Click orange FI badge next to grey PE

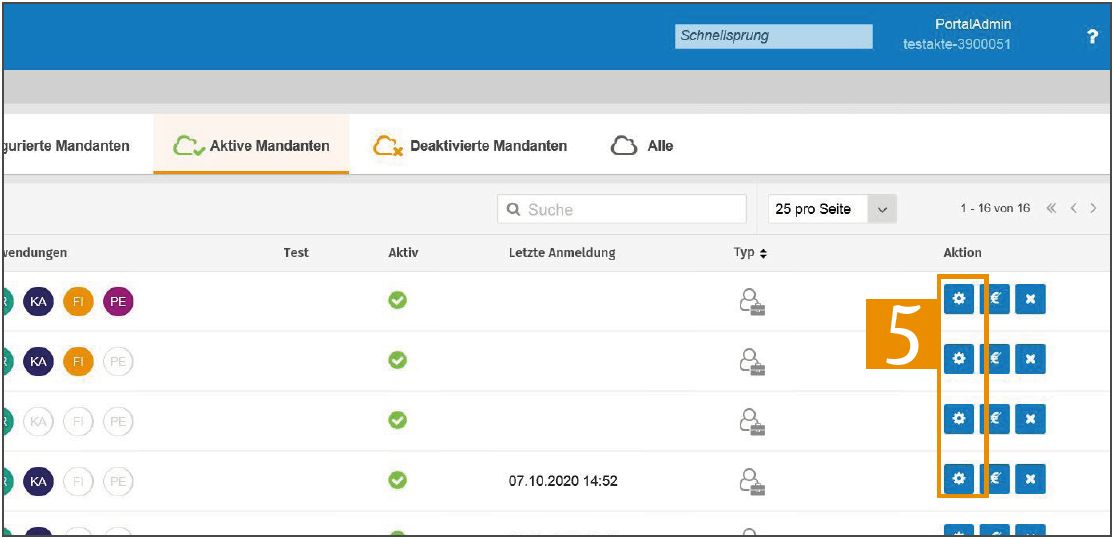click(78, 361)
